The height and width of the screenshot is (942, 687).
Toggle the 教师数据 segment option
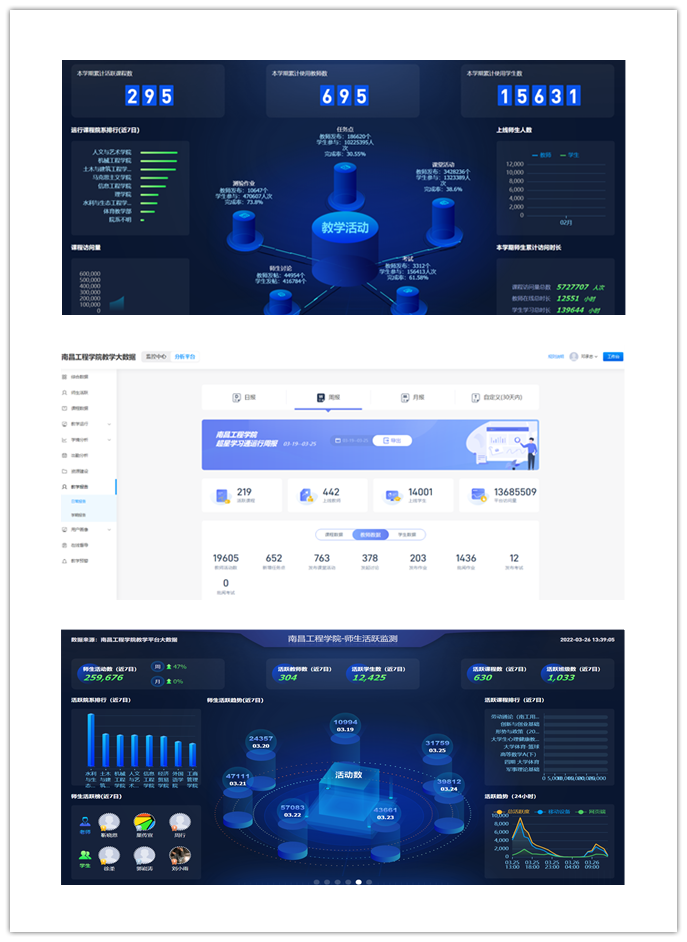pyautogui.click(x=369, y=535)
